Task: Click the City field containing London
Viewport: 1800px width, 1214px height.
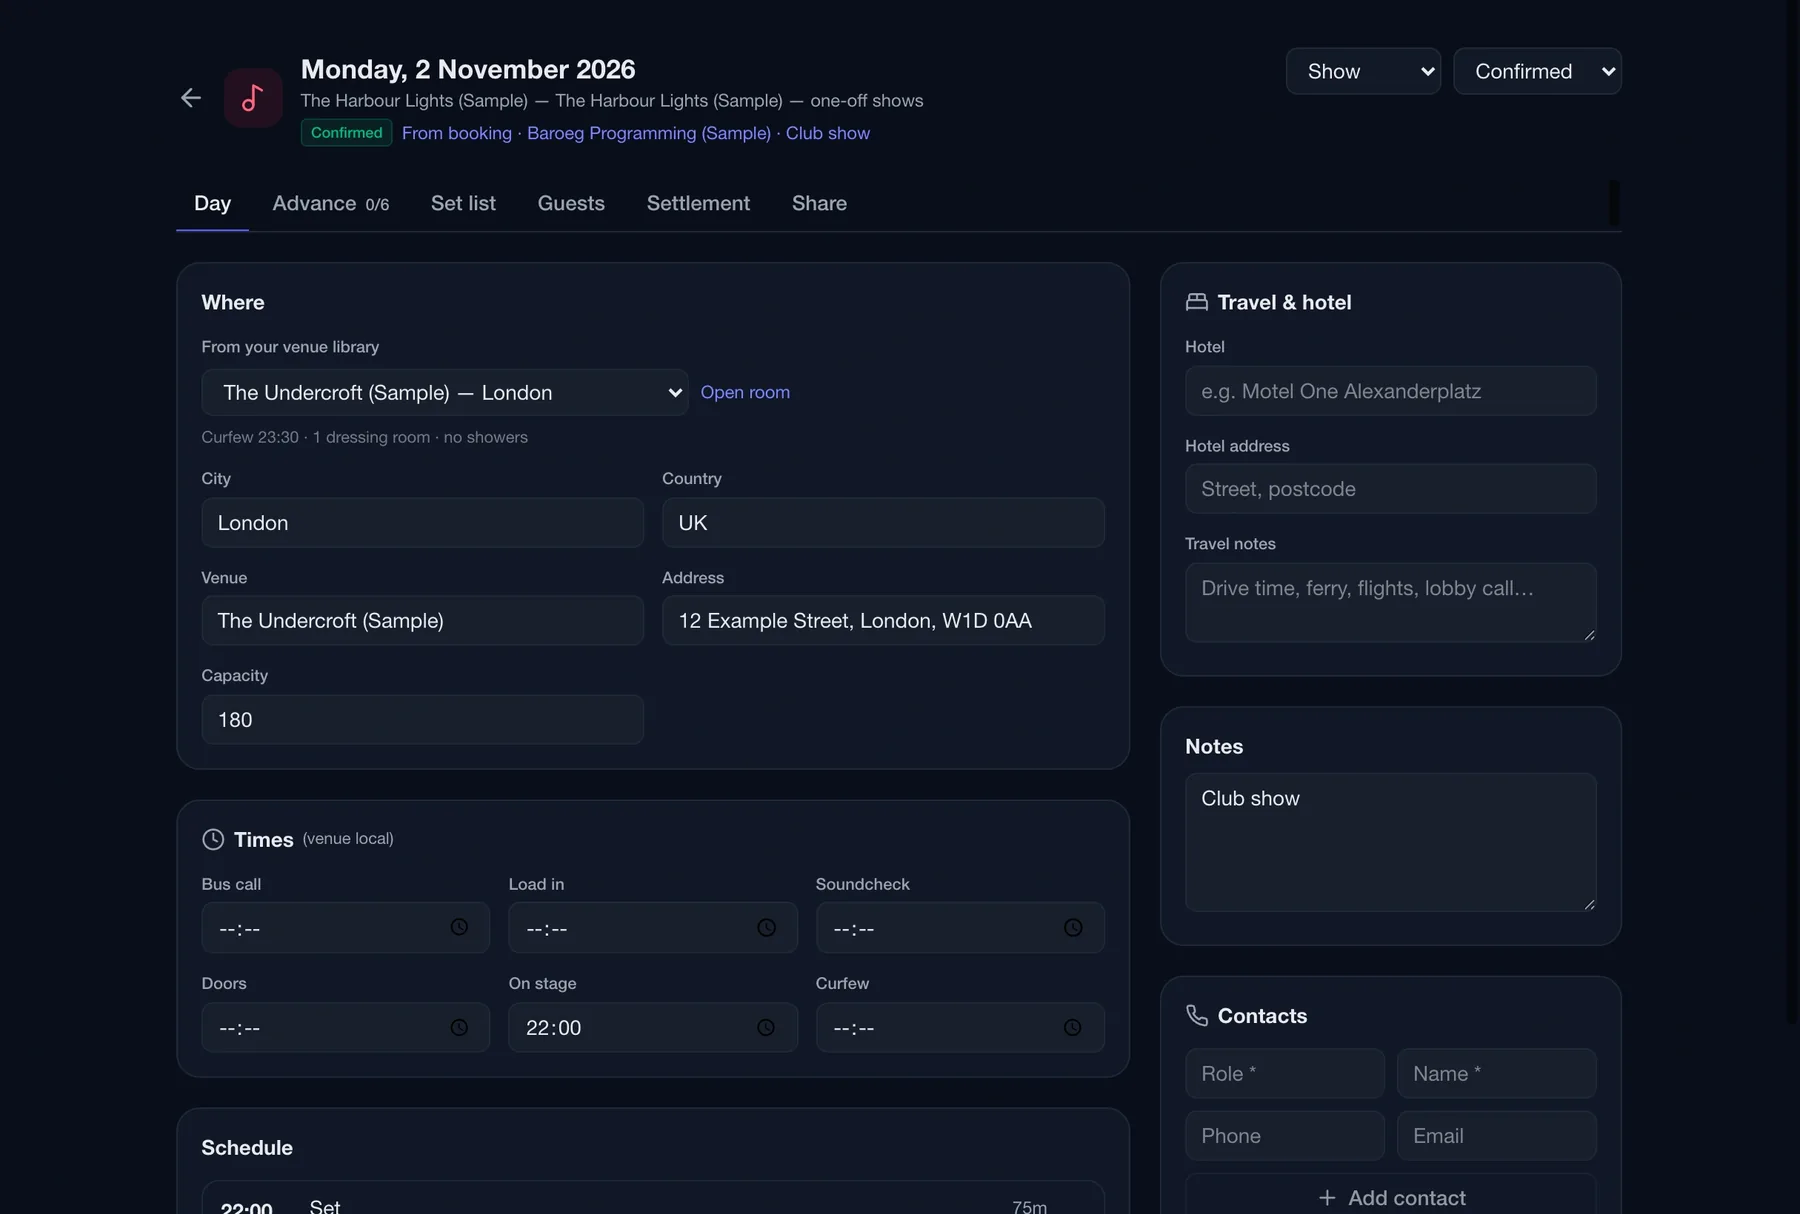Action: coord(422,523)
